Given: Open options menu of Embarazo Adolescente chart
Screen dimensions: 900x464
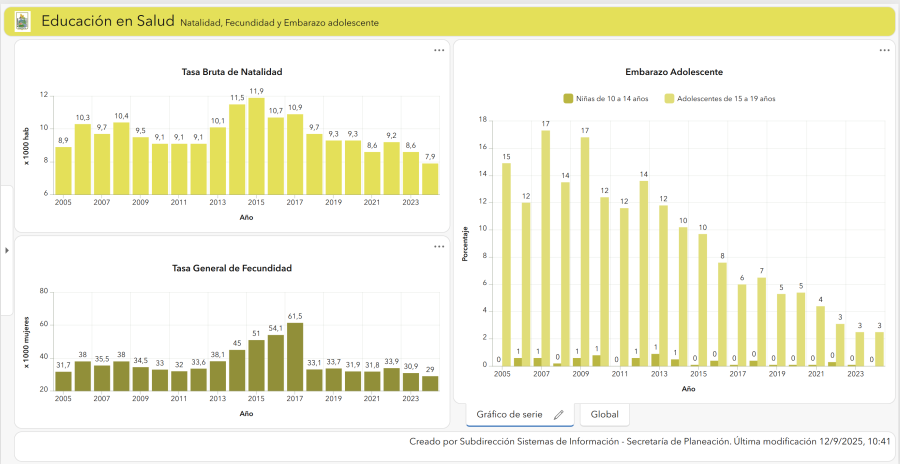Looking at the screenshot, I should [x=885, y=51].
